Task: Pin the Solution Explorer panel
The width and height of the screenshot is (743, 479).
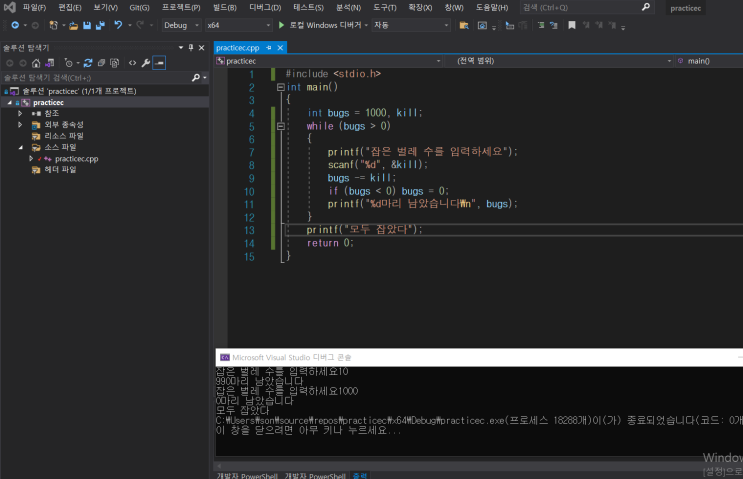Action: pos(191,47)
